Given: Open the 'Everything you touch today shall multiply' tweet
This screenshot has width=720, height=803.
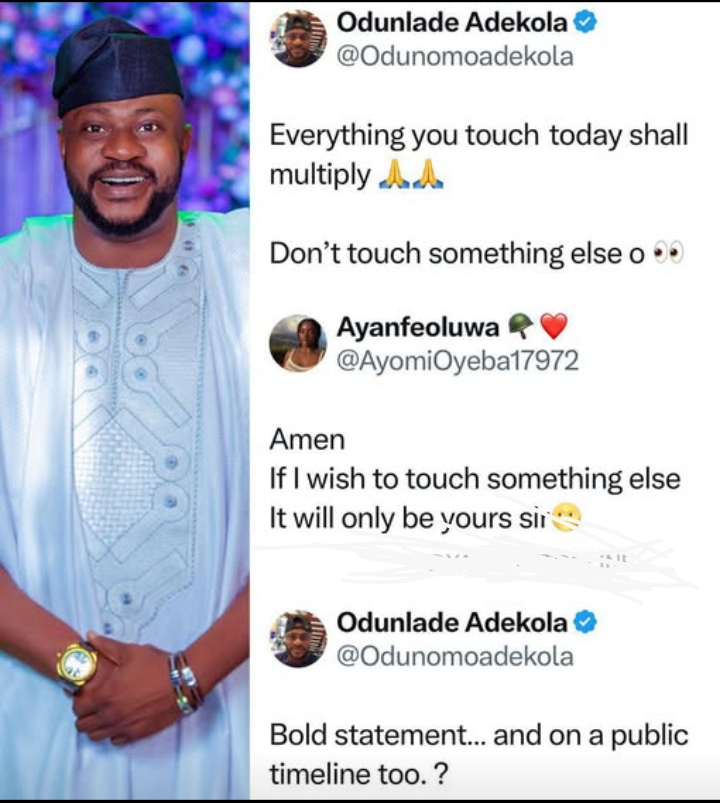Looking at the screenshot, I should (478, 155).
